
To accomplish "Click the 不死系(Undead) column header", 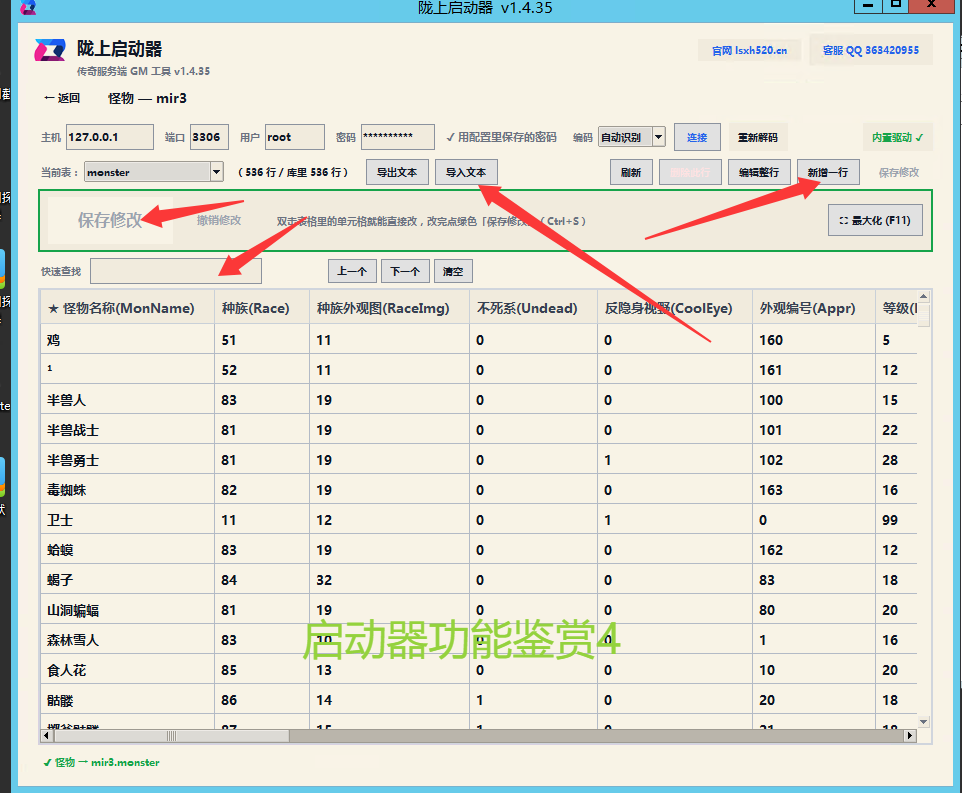I will (534, 308).
